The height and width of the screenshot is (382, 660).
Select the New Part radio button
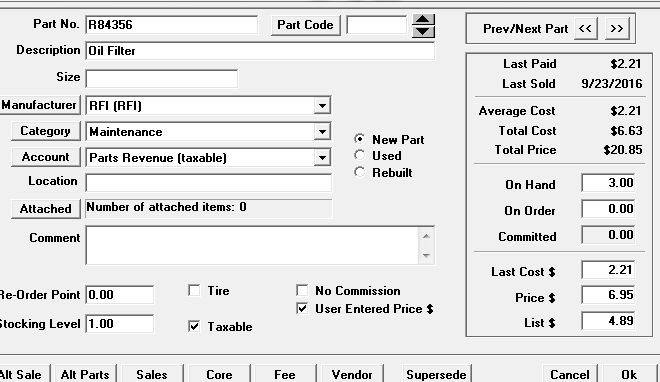coord(359,139)
